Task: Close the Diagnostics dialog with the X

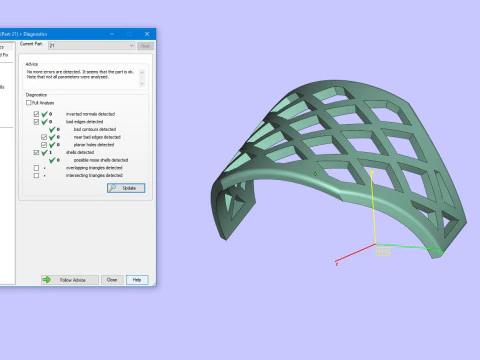Action: pos(147,34)
